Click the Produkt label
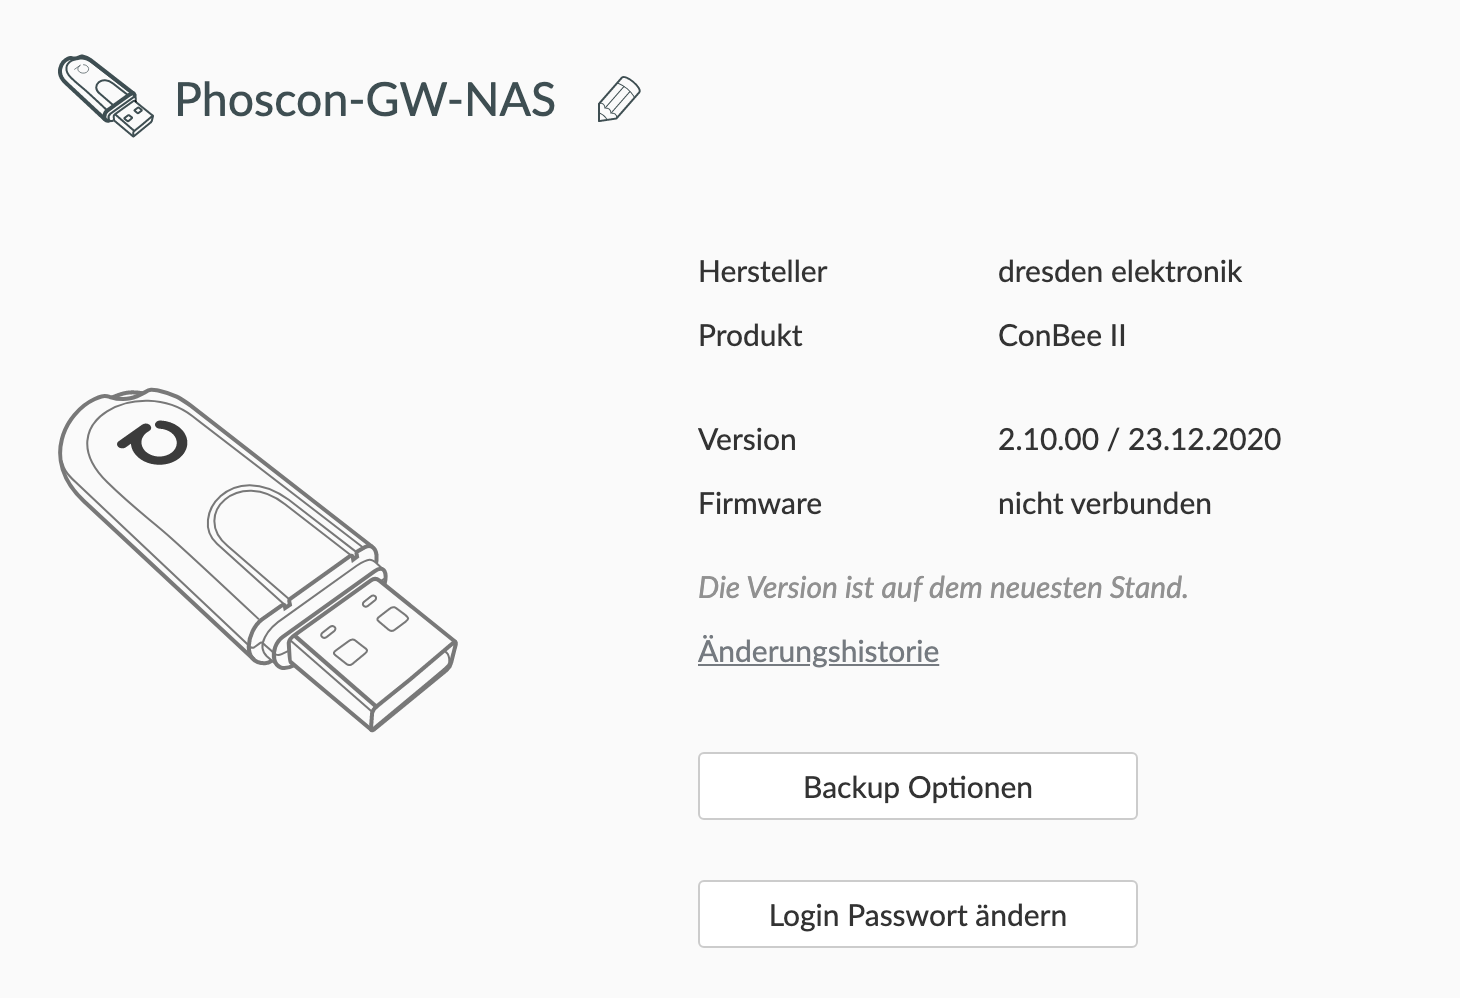 [750, 336]
